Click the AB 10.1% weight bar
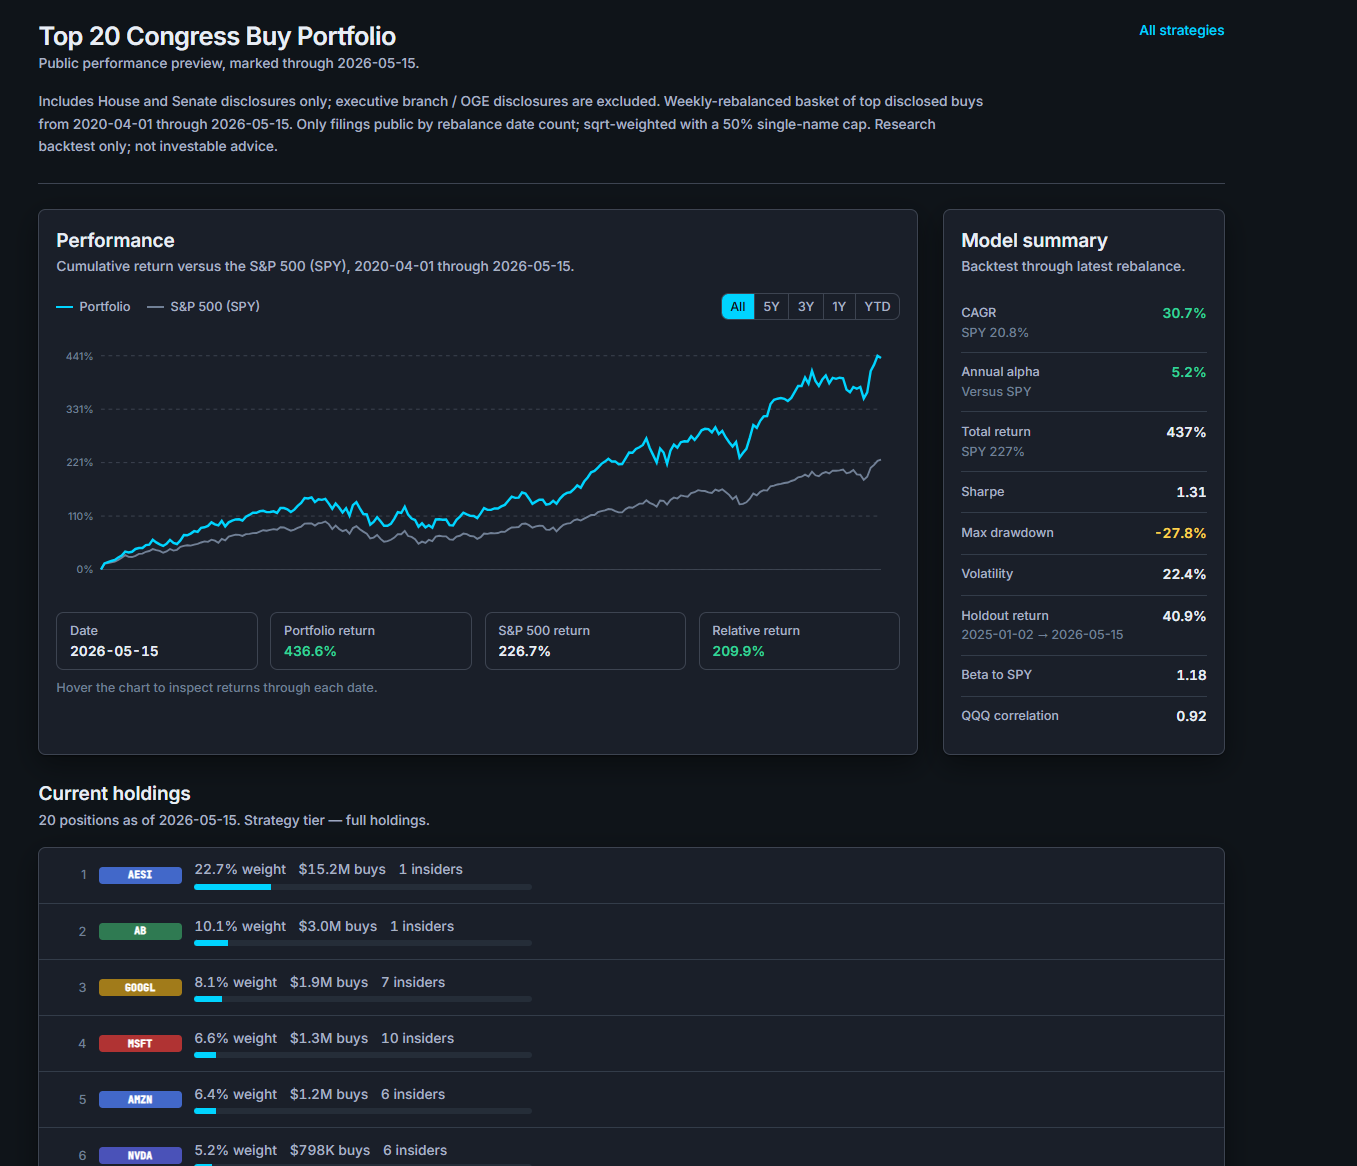Viewport: 1357px width, 1166px height. [x=363, y=943]
